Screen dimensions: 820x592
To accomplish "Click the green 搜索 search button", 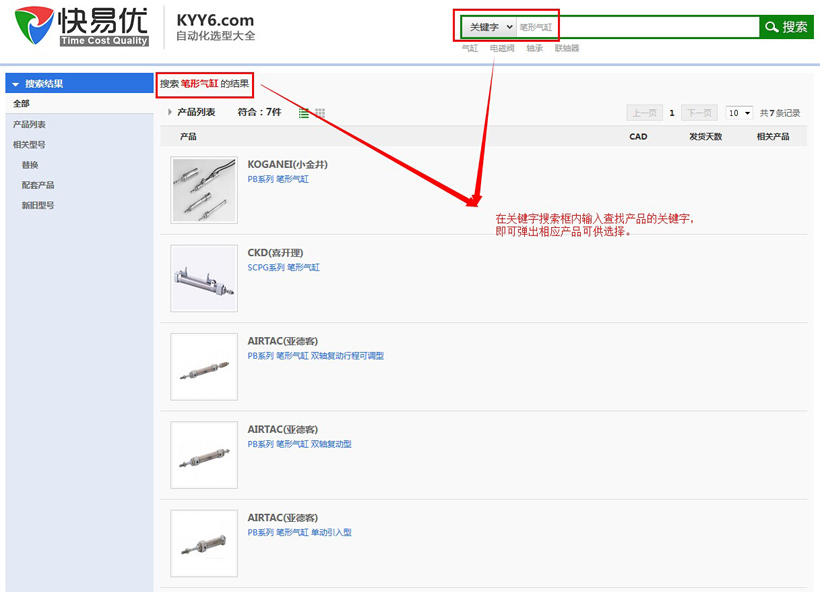I will pyautogui.click(x=786, y=27).
